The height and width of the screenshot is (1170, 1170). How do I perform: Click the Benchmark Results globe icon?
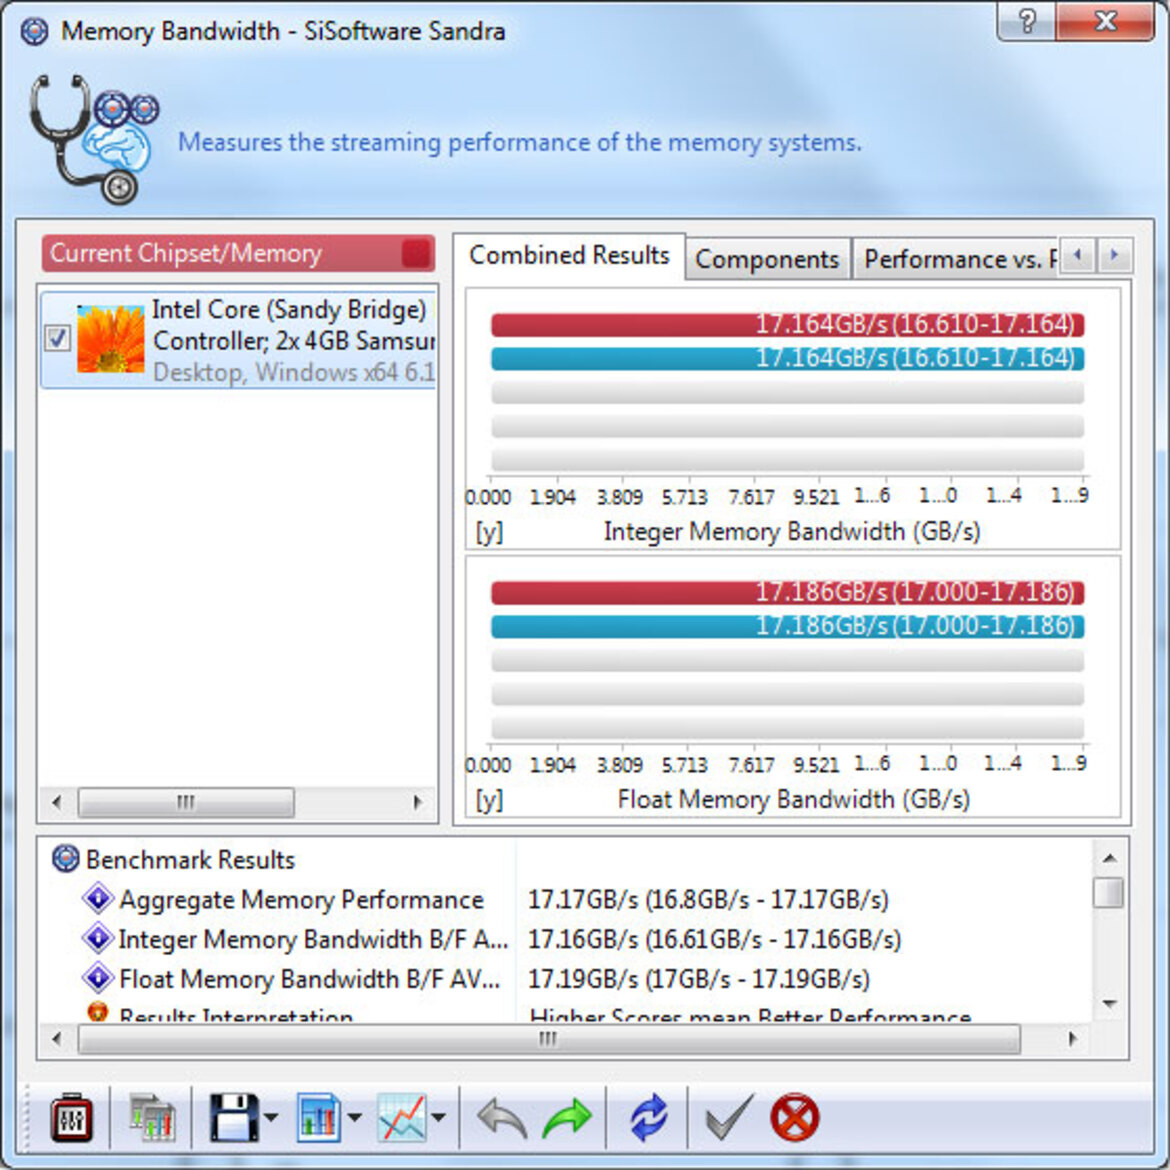click(x=66, y=858)
